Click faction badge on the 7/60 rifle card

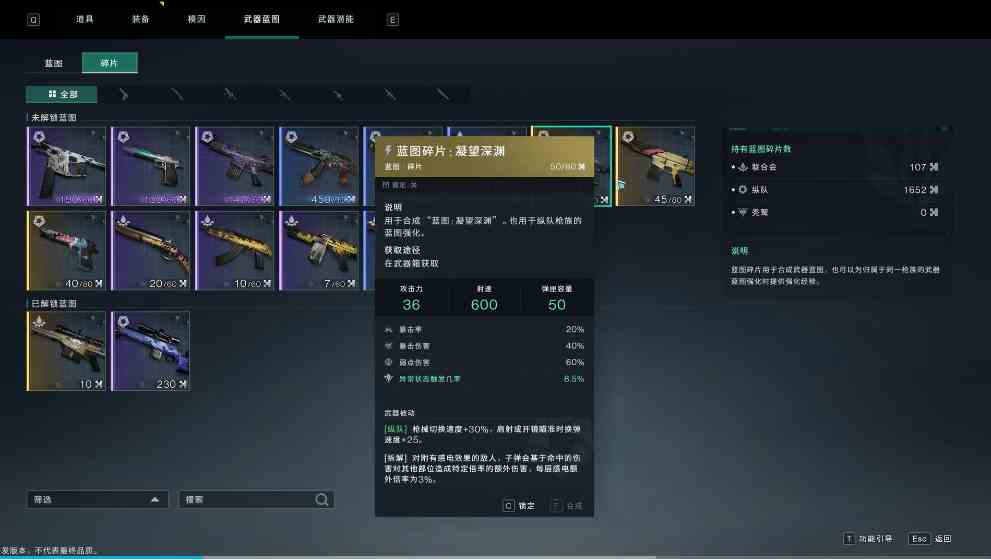(x=291, y=221)
